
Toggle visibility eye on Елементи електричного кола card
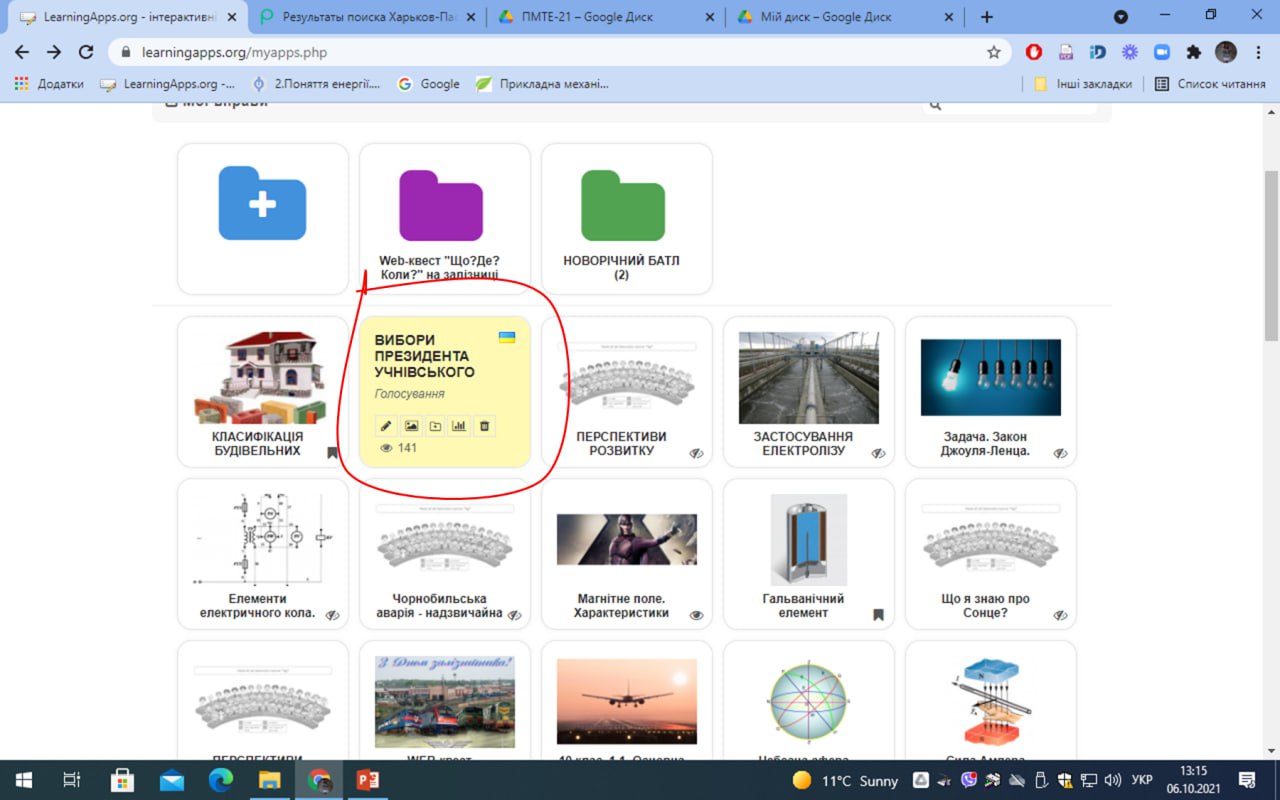click(333, 615)
